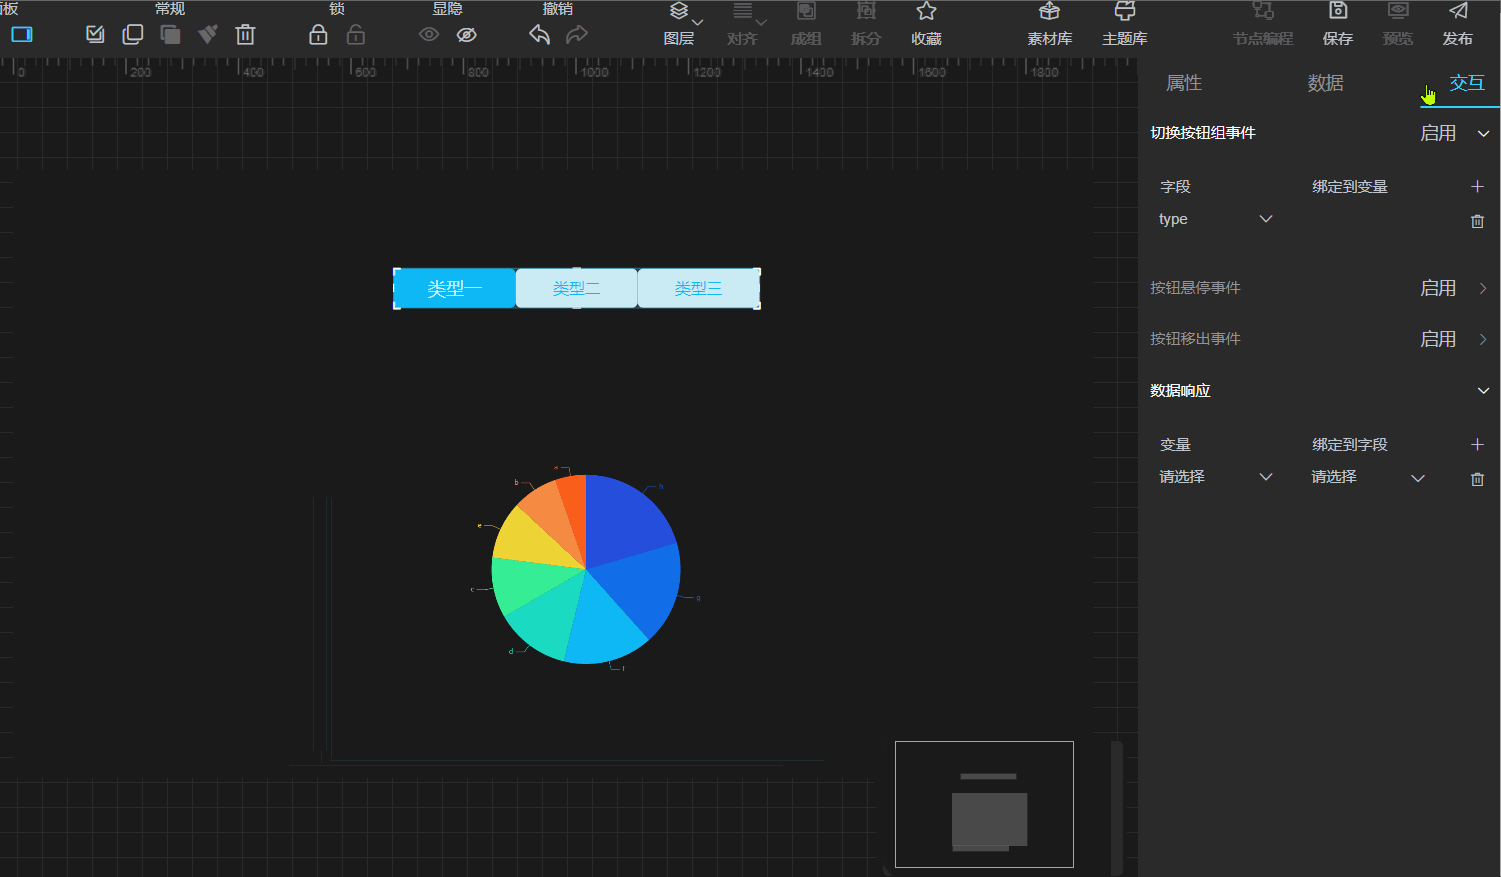Lock the component with the closed padlock icon

click(x=318, y=34)
